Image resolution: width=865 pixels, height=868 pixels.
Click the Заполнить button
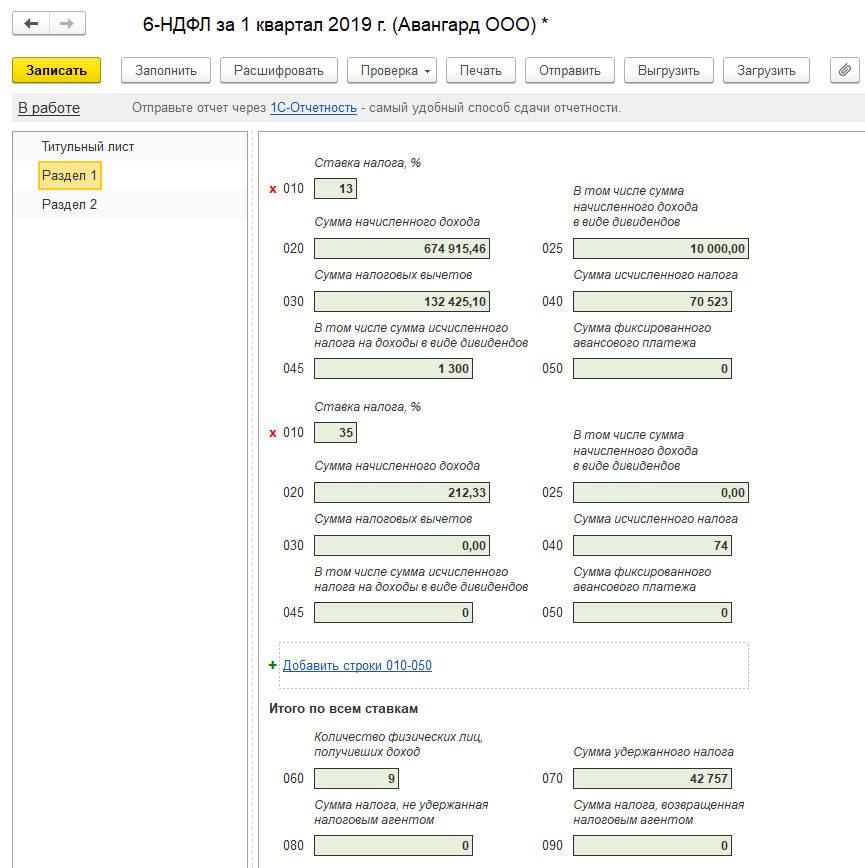(166, 70)
